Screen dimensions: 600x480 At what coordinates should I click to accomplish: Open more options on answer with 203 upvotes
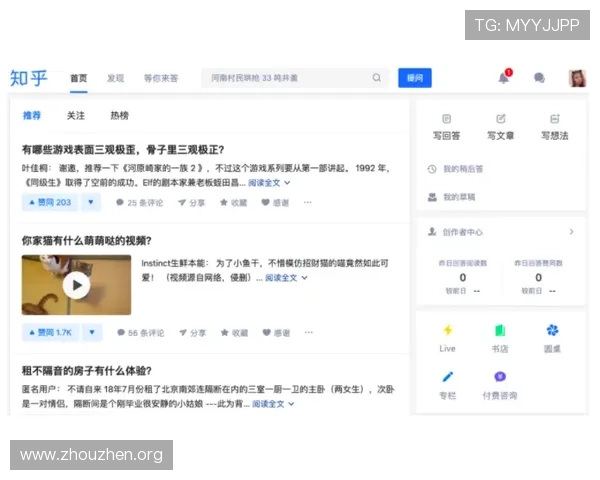(x=308, y=202)
